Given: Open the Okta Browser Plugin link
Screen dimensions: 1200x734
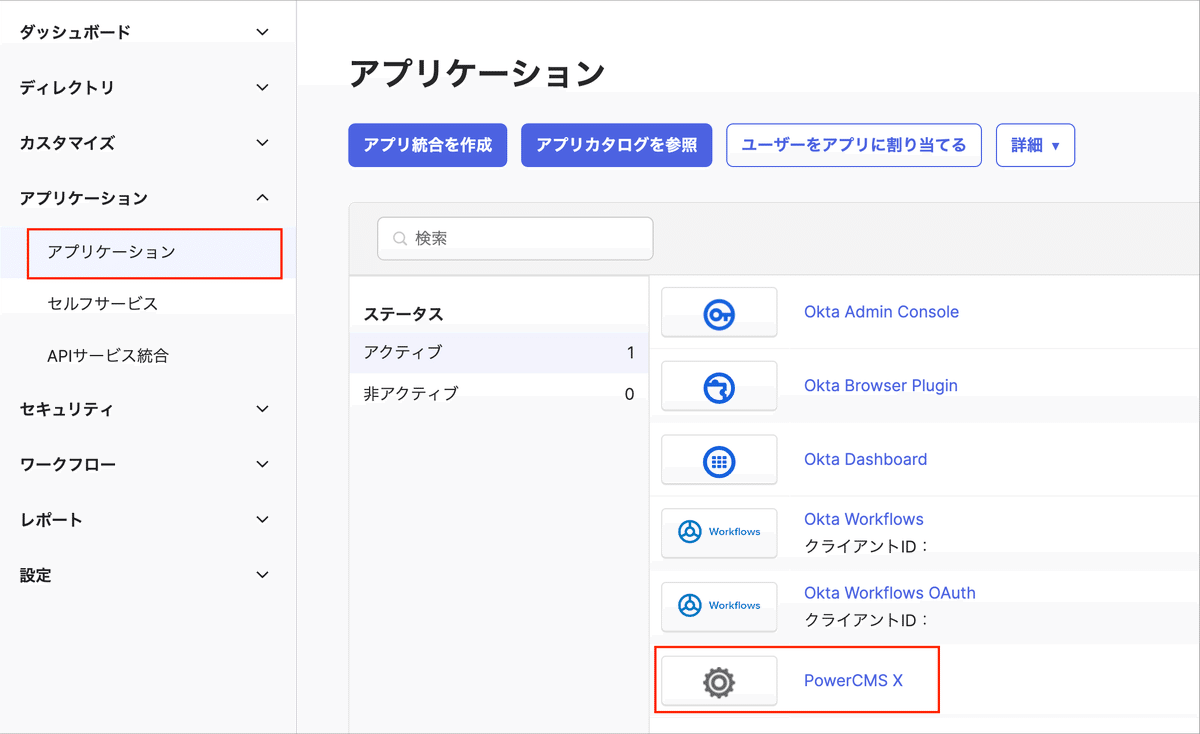Looking at the screenshot, I should (x=881, y=385).
